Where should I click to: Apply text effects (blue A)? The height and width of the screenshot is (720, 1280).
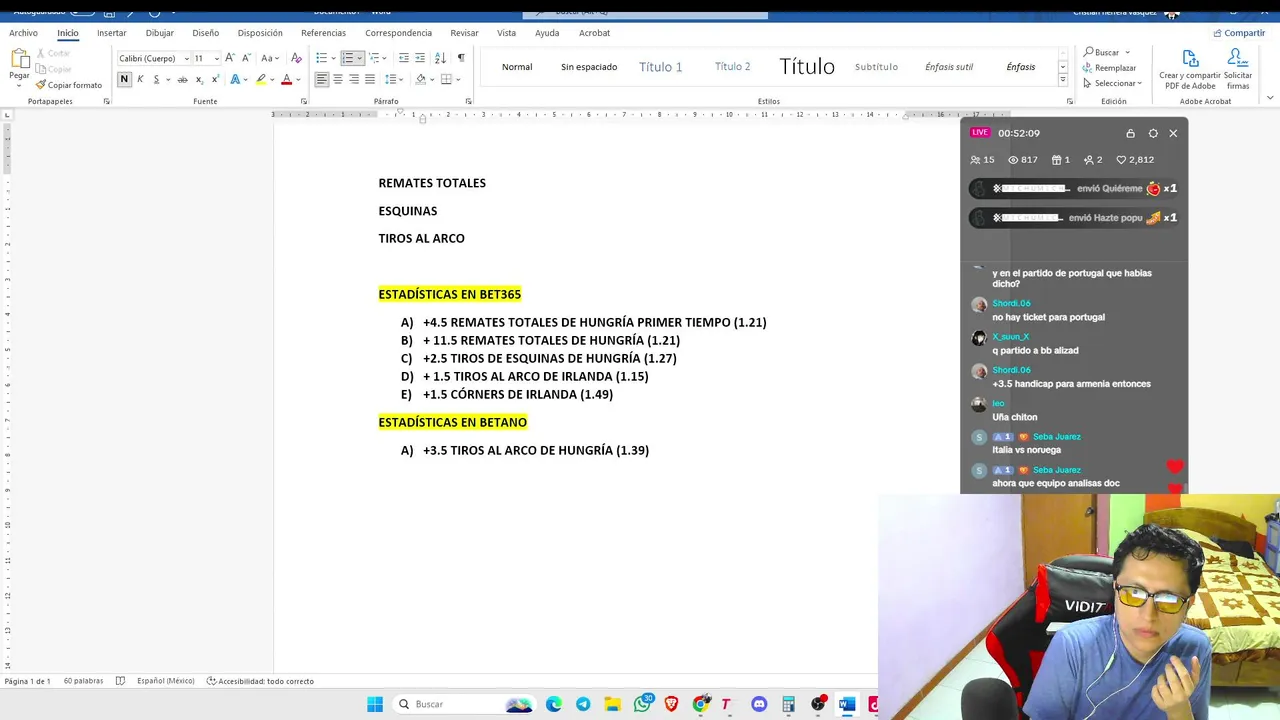click(236, 79)
